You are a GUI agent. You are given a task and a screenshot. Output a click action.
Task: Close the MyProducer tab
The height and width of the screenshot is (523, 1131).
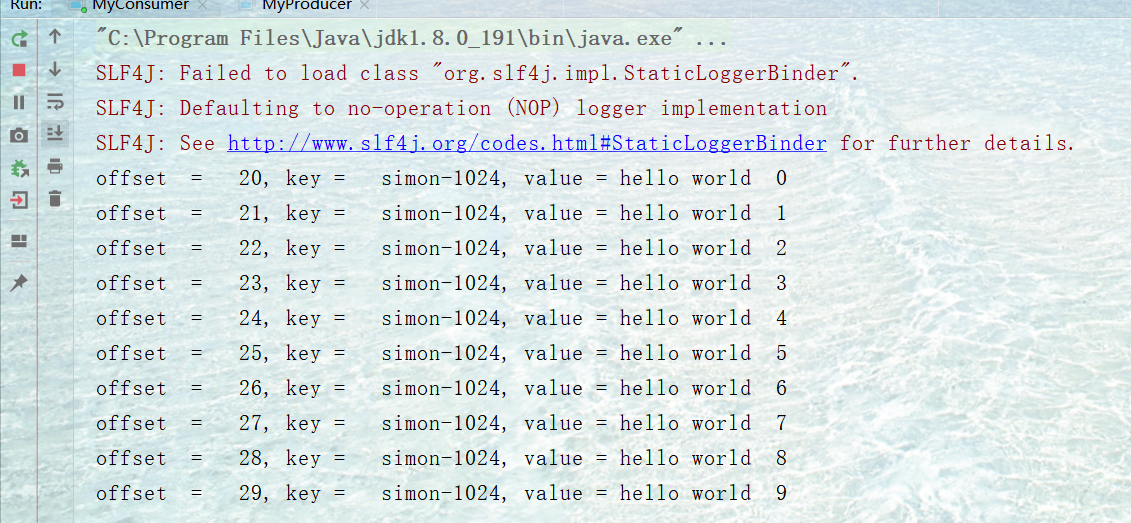[x=364, y=6]
